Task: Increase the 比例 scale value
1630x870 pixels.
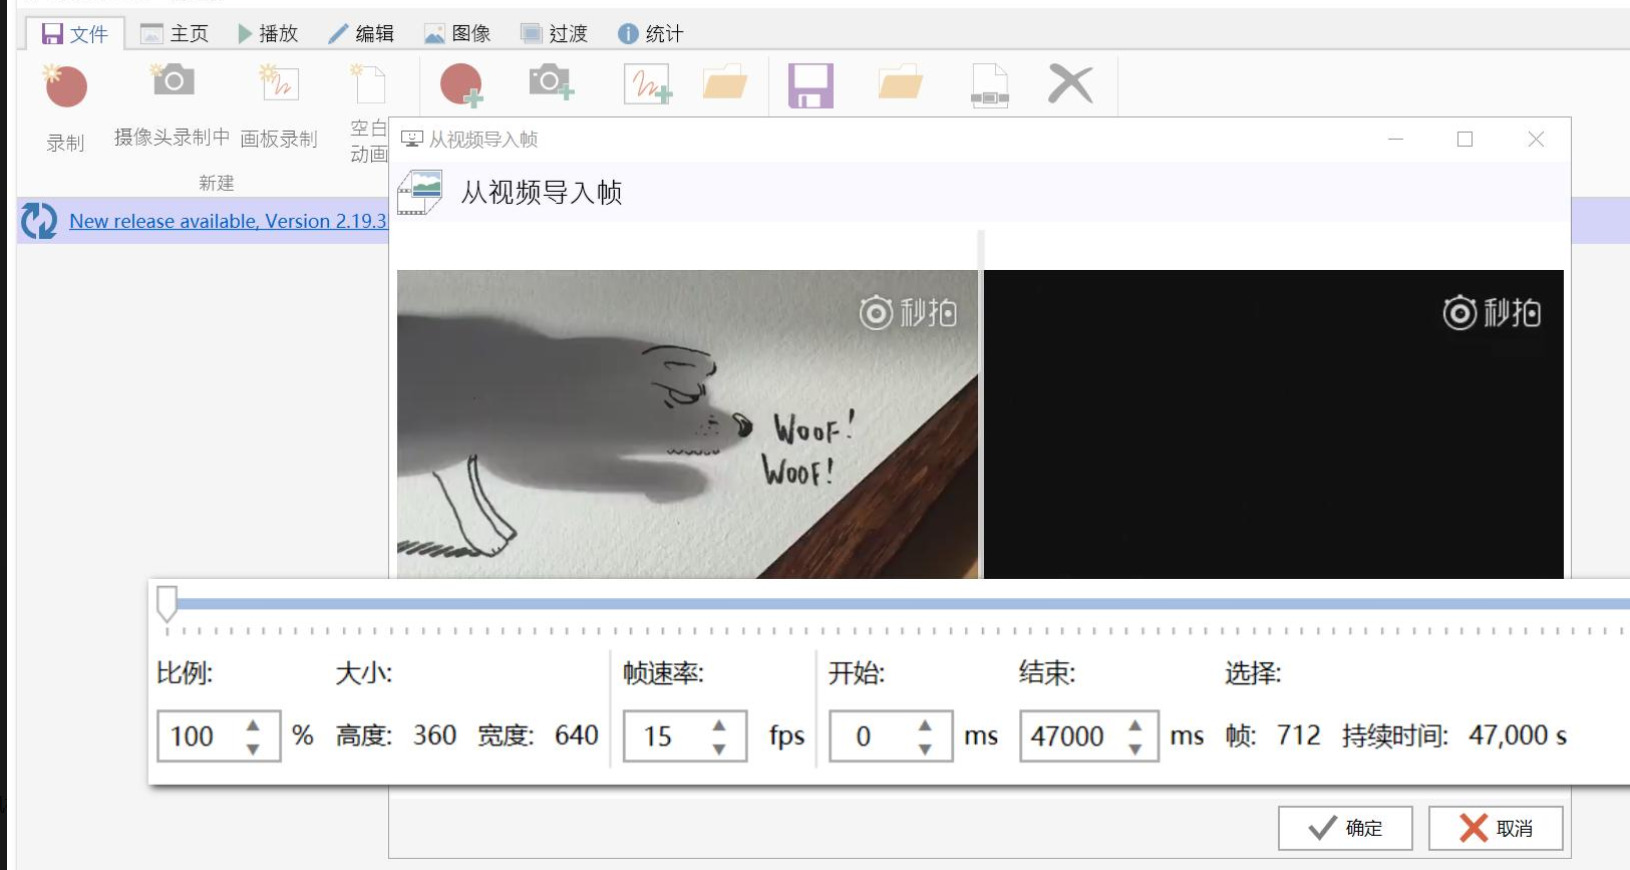Action: pyautogui.click(x=253, y=725)
